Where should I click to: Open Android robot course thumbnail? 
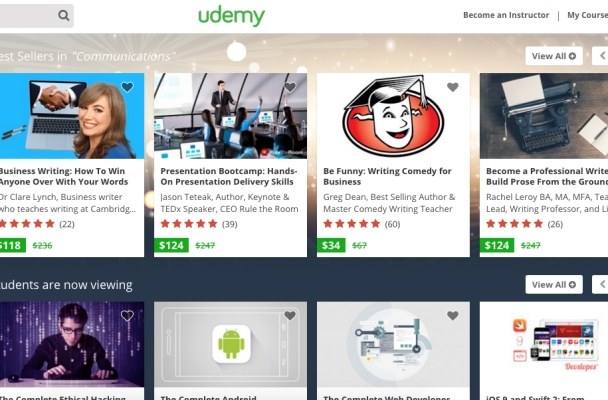pyautogui.click(x=230, y=345)
